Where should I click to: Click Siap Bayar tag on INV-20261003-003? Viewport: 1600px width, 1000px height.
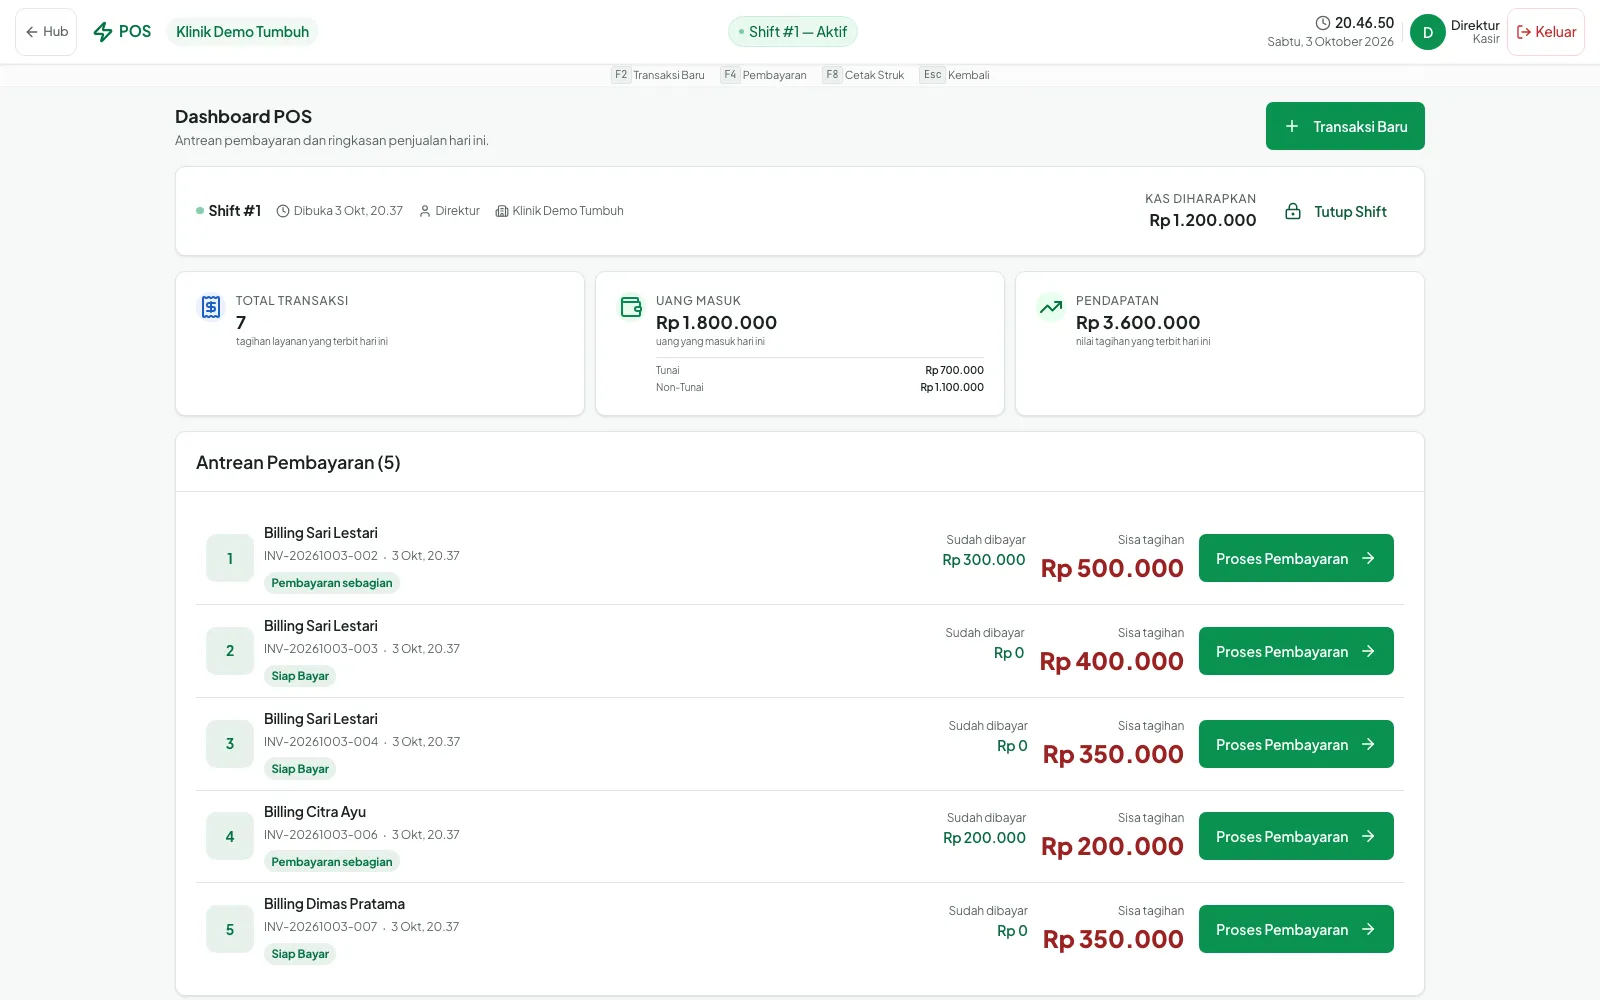point(300,676)
